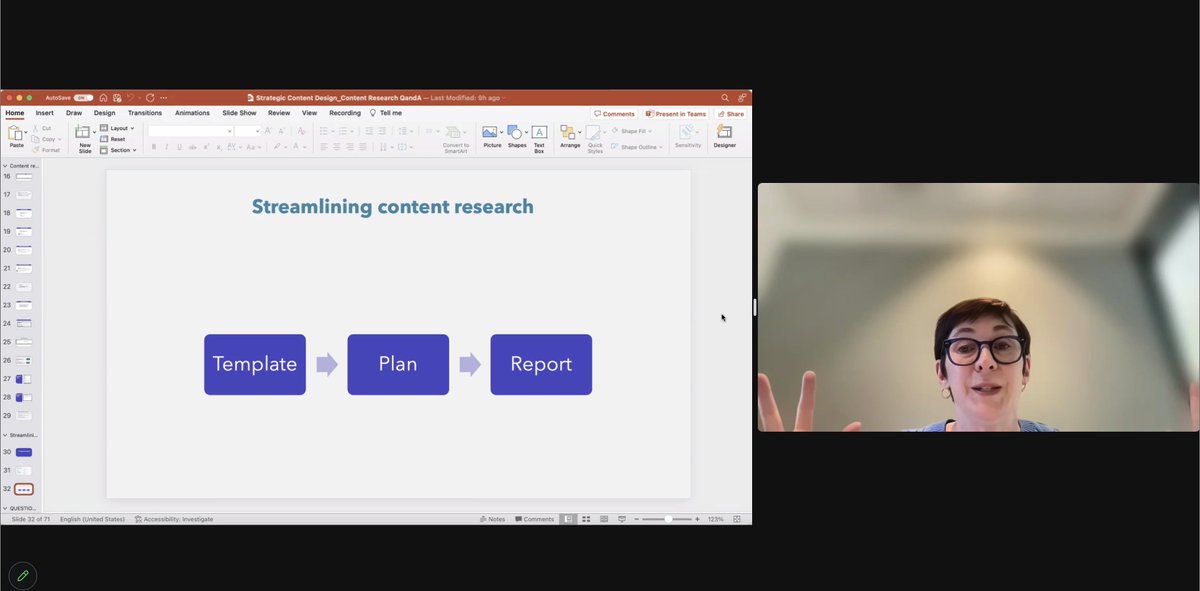
Task: Switch to the Transitions tab
Action: (145, 113)
